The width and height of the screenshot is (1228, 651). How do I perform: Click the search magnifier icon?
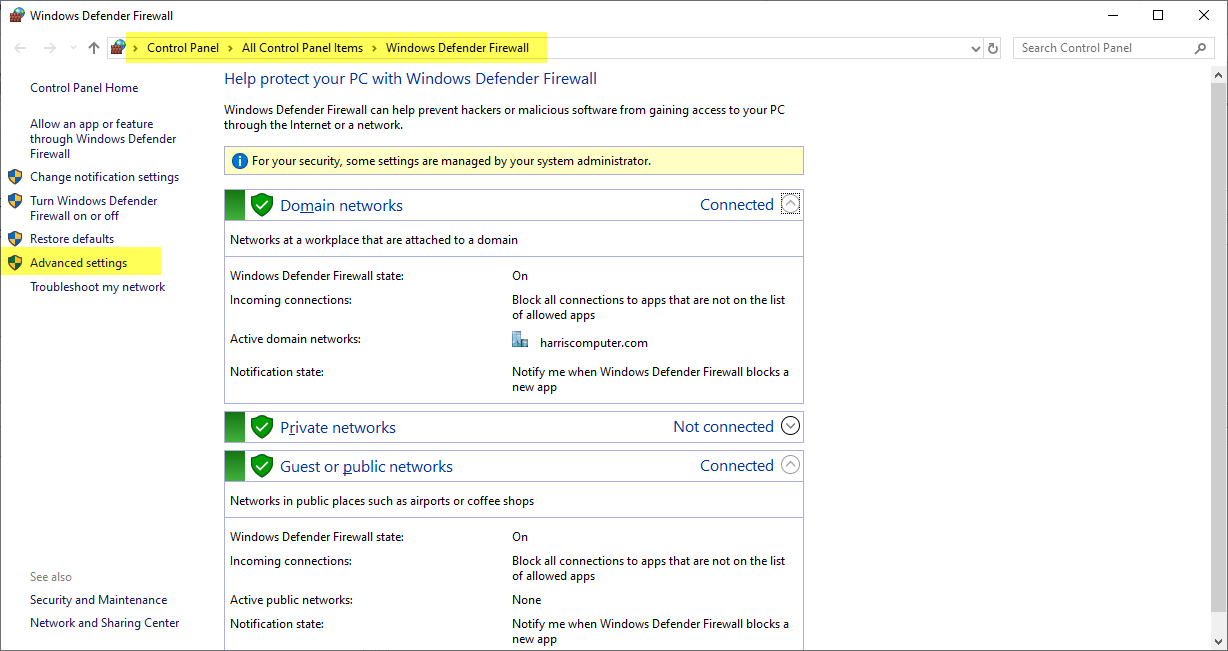pyautogui.click(x=1200, y=48)
